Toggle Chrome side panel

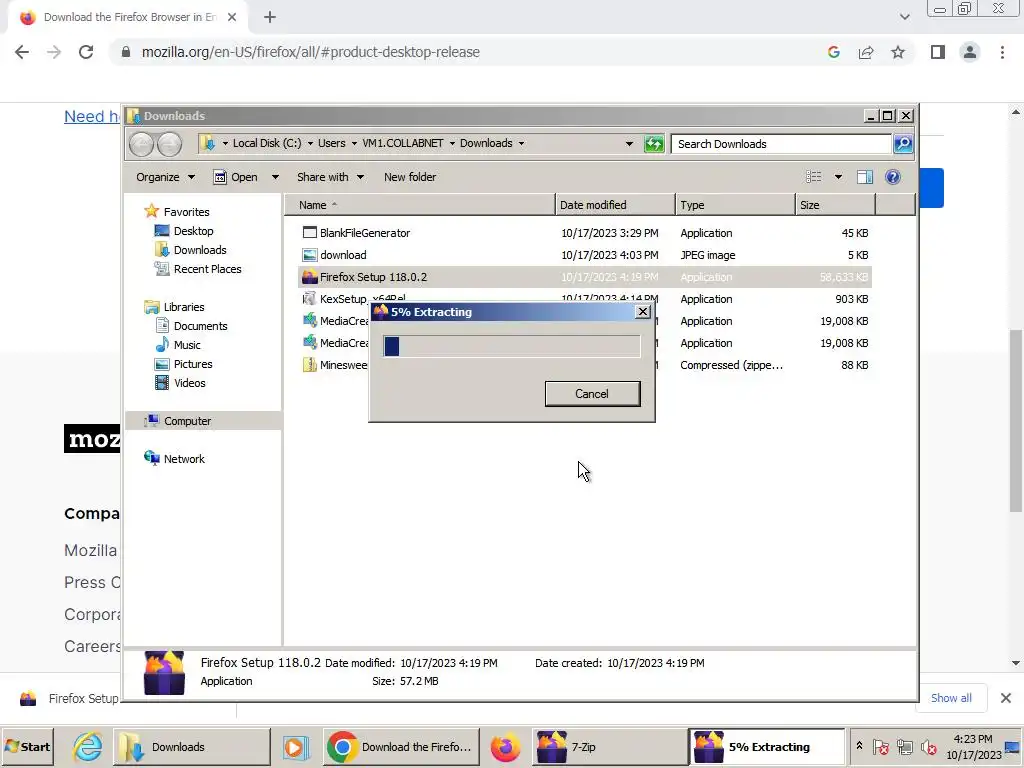937,52
